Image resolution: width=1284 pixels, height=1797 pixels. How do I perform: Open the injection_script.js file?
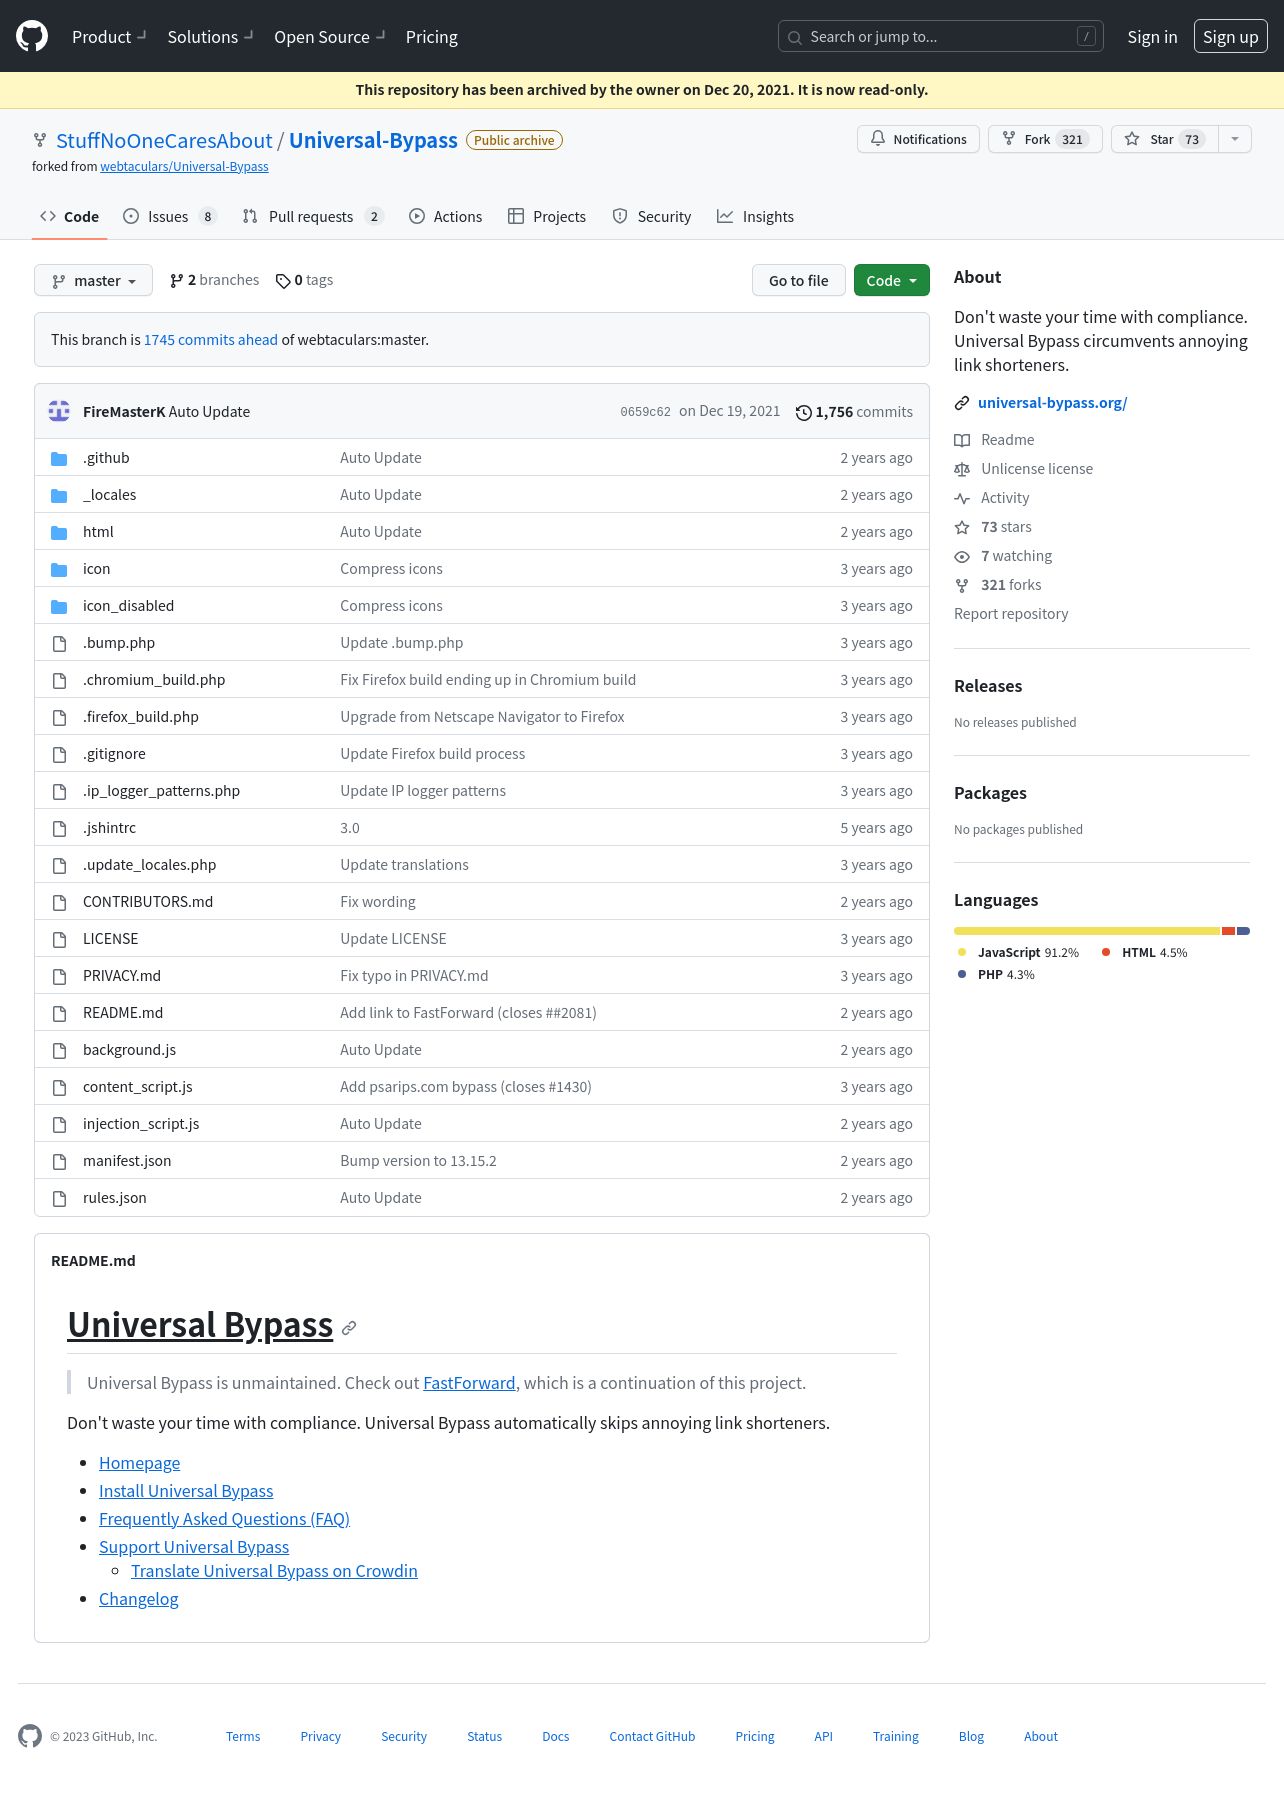tap(141, 1124)
